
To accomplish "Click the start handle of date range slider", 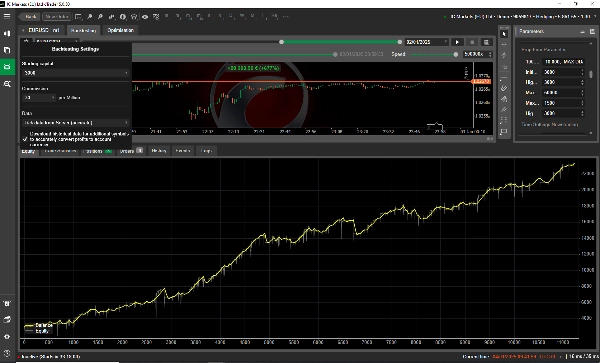I will tap(281, 42).
